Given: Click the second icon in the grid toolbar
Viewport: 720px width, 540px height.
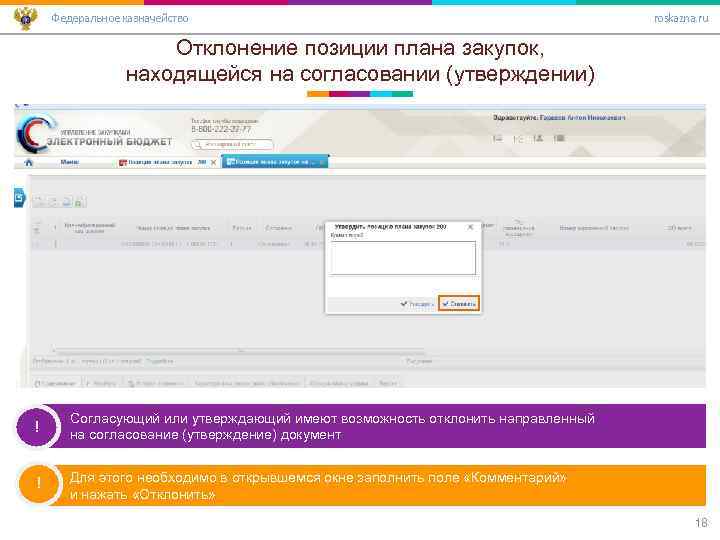Looking at the screenshot, I should [x=53, y=201].
